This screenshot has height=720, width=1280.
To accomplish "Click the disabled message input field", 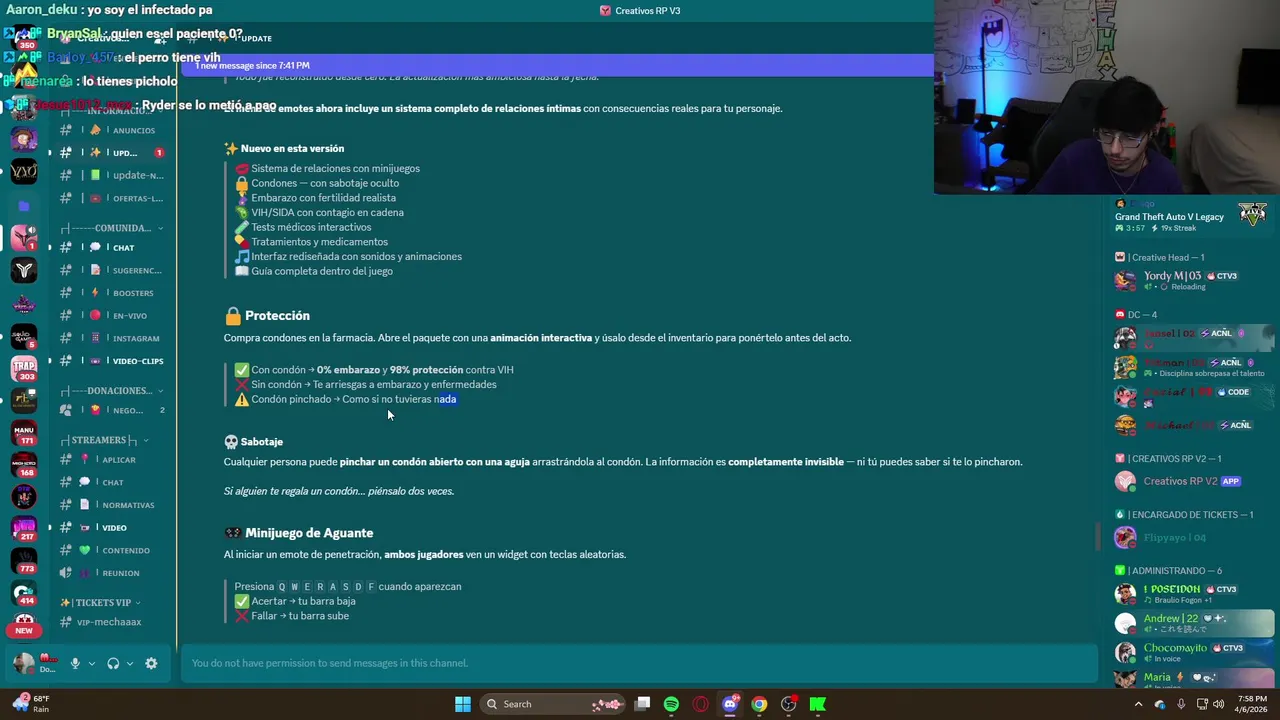I will coord(640,663).
